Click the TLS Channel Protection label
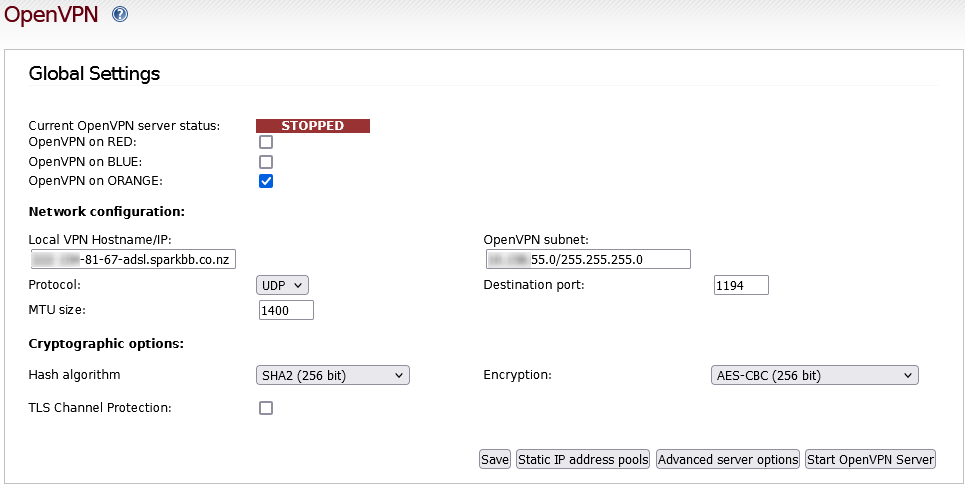 coord(100,407)
